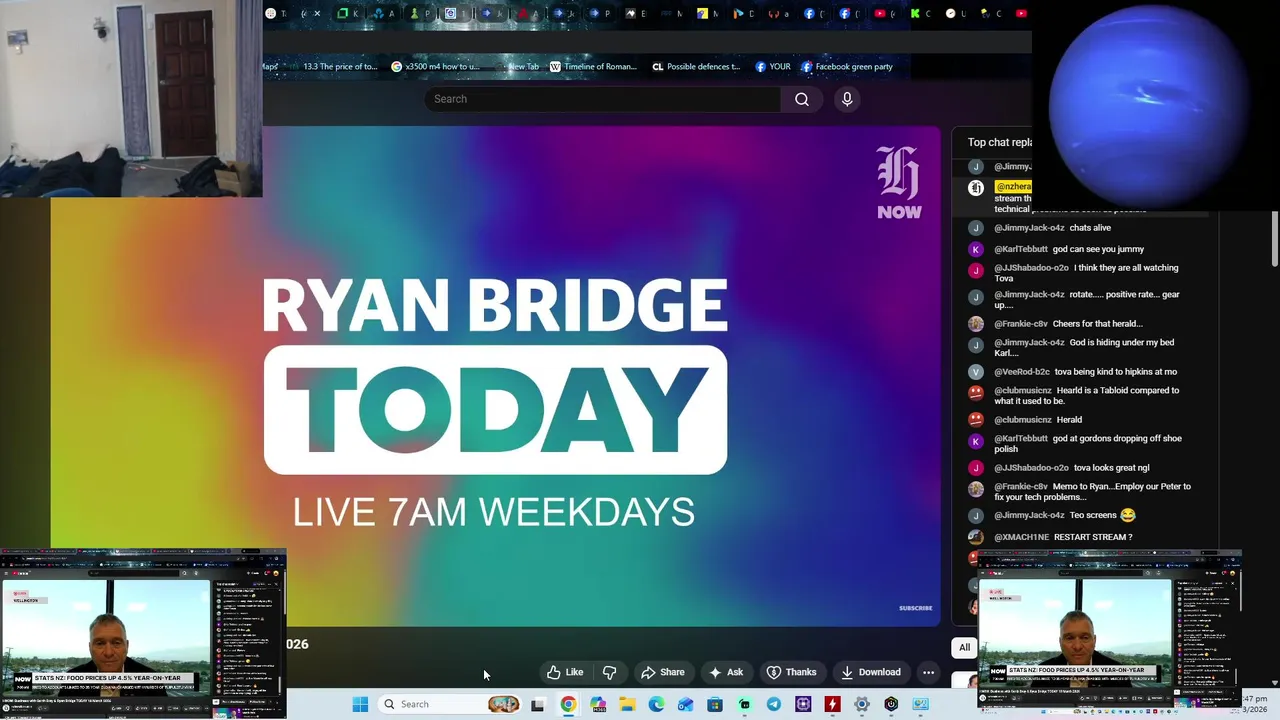Click inside the YouTube Search field
This screenshot has width=1280, height=720.
pyautogui.click(x=603, y=99)
